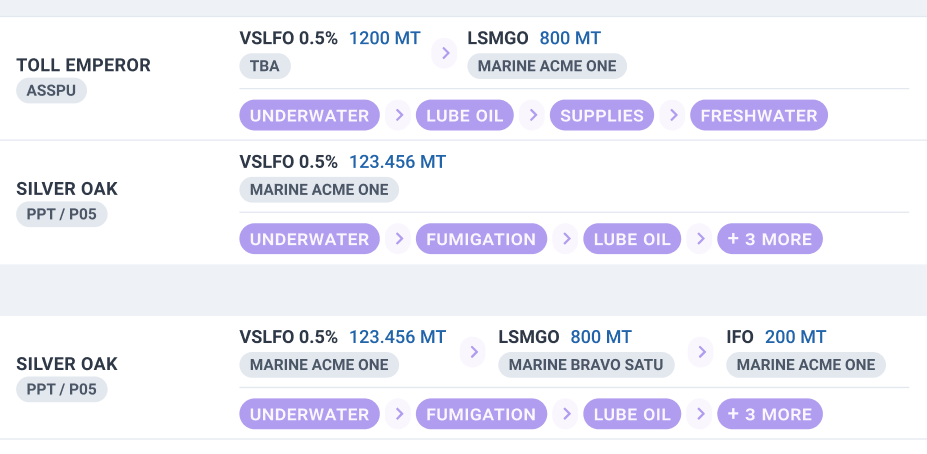Click the chevron between Marine Bravo Satu and IFO
927x454 pixels.
[701, 351]
